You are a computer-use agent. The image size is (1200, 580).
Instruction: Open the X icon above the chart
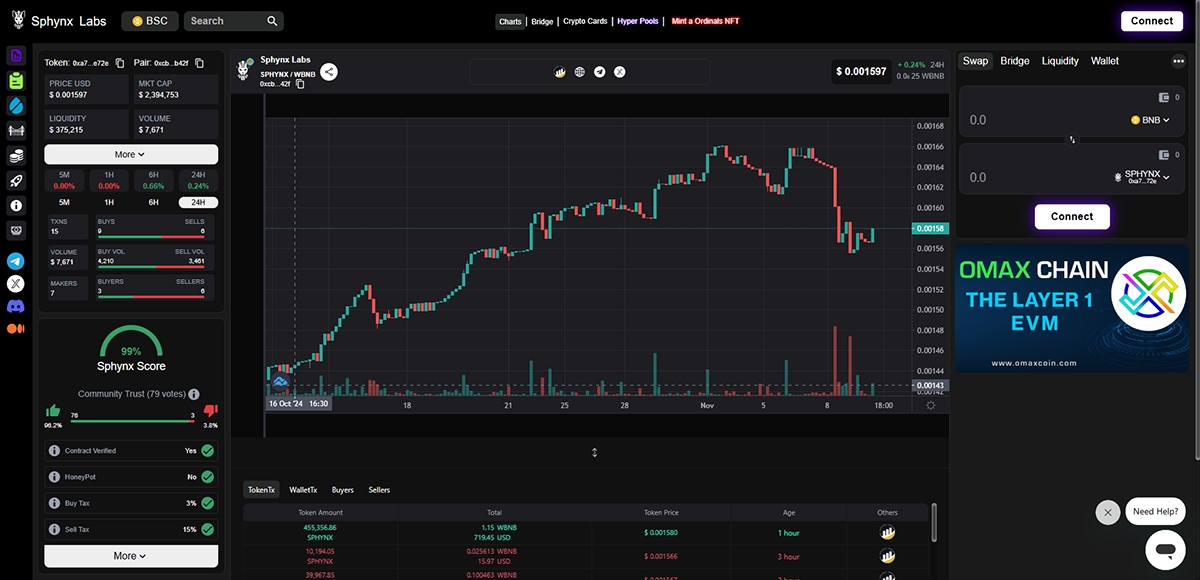coord(619,72)
